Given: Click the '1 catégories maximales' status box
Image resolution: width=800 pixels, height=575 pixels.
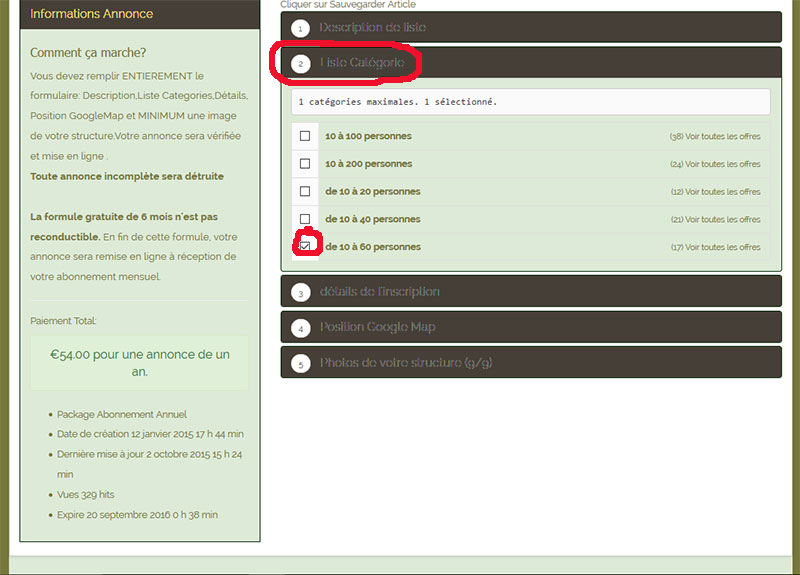Looking at the screenshot, I should (x=531, y=102).
